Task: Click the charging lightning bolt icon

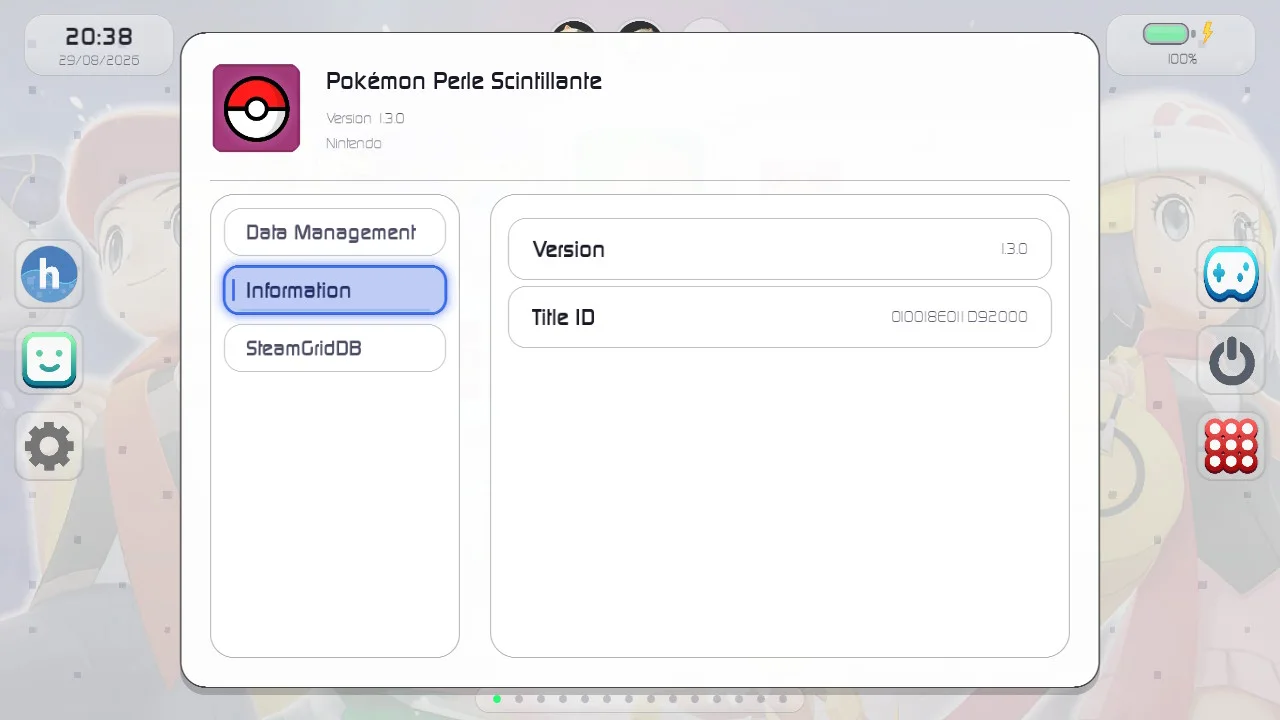Action: 1207,34
